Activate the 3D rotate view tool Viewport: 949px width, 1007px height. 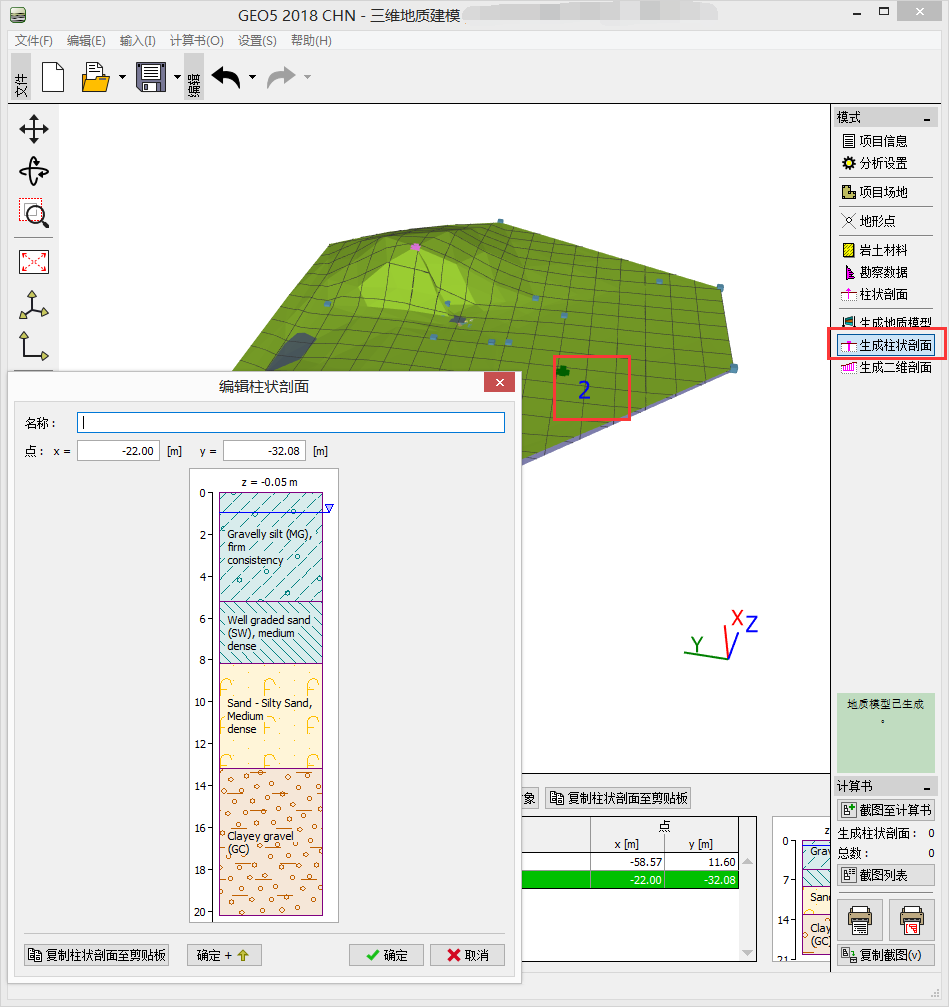coord(34,171)
